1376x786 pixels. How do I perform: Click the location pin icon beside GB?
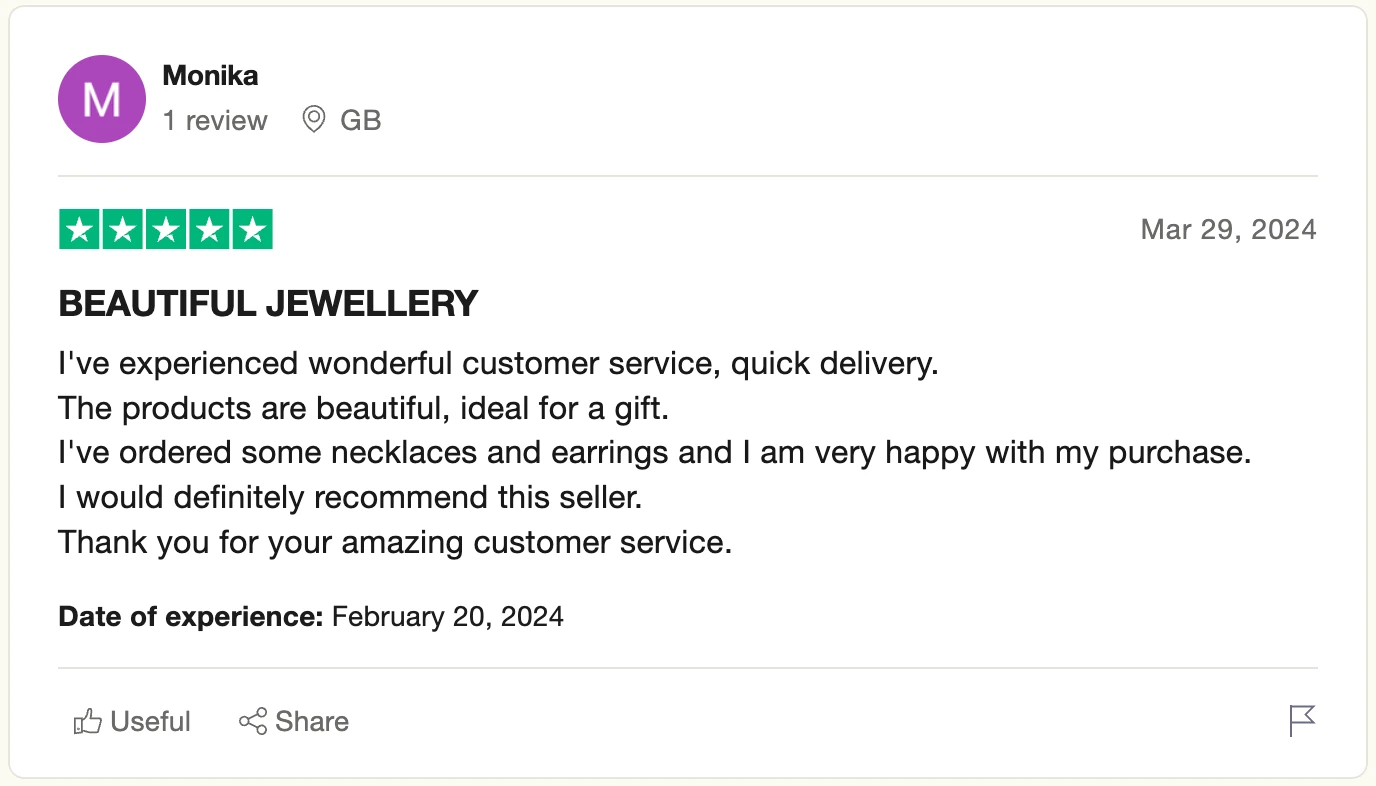(314, 121)
